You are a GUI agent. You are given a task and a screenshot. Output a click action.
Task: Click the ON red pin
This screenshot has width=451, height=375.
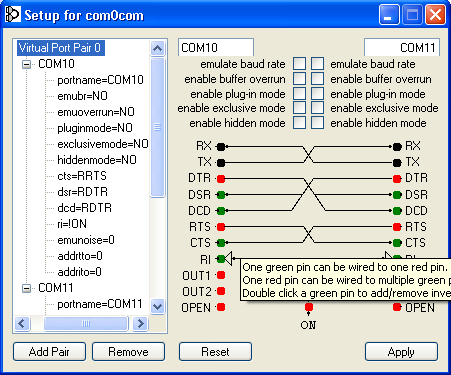click(309, 307)
